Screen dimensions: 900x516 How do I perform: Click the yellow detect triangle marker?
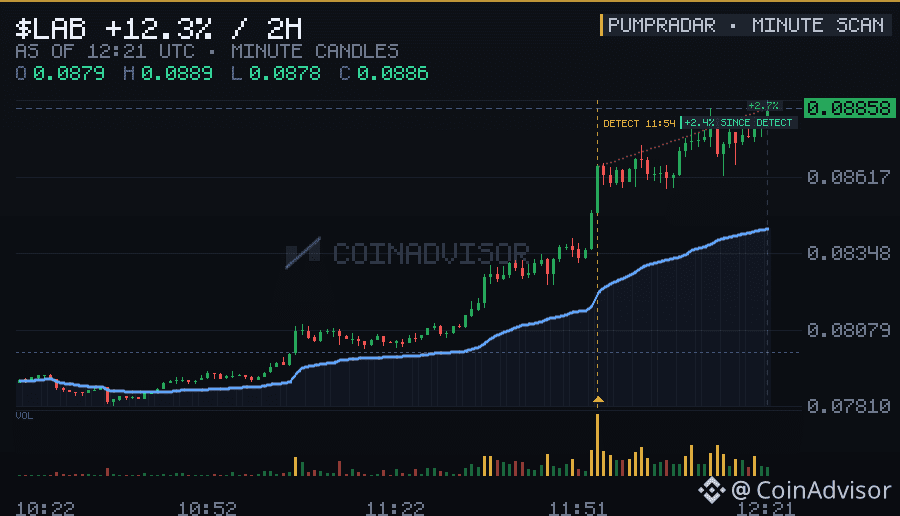pos(598,399)
